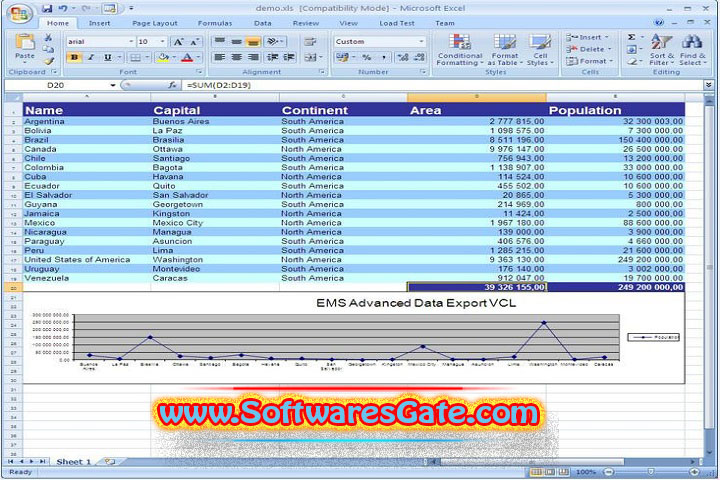Increase the indent level
The height and width of the screenshot is (480, 720).
pyautogui.click(x=289, y=57)
